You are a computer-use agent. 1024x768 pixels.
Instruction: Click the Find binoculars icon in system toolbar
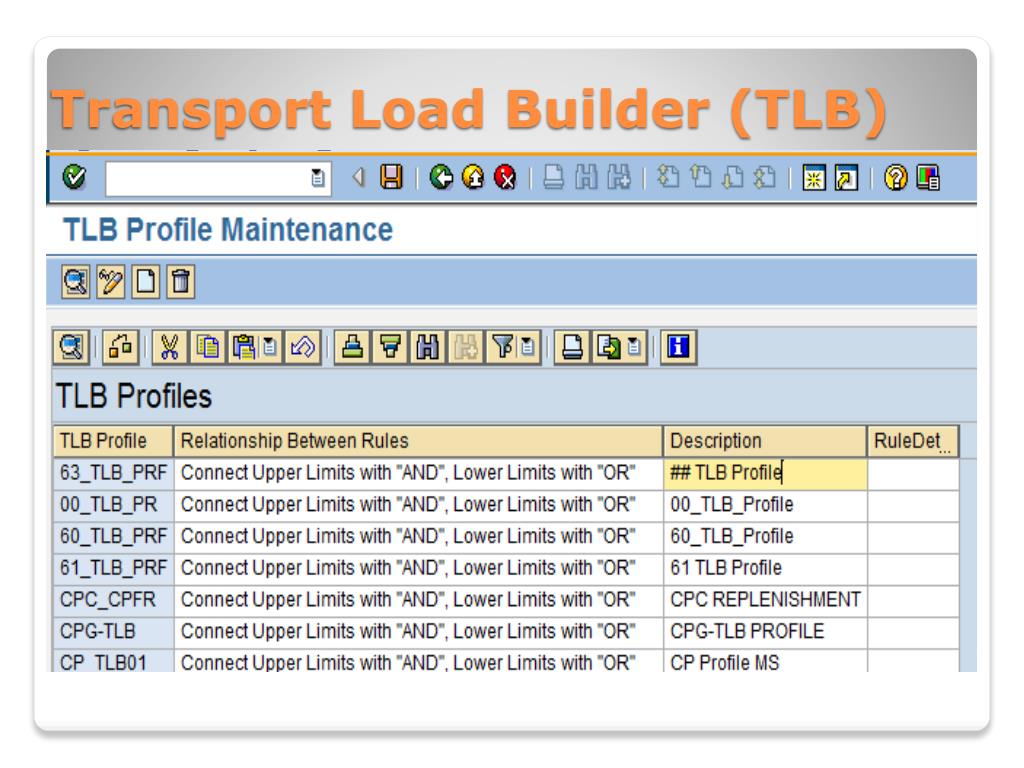click(586, 178)
